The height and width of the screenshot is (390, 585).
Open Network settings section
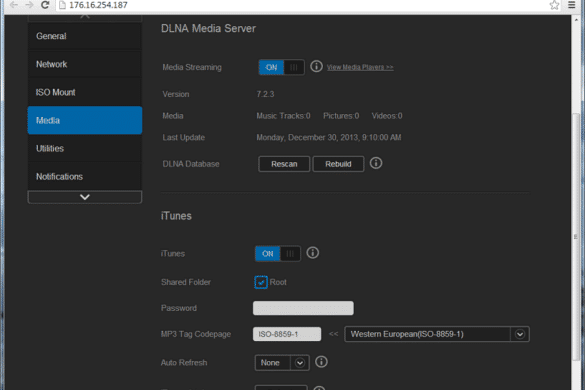pos(85,64)
